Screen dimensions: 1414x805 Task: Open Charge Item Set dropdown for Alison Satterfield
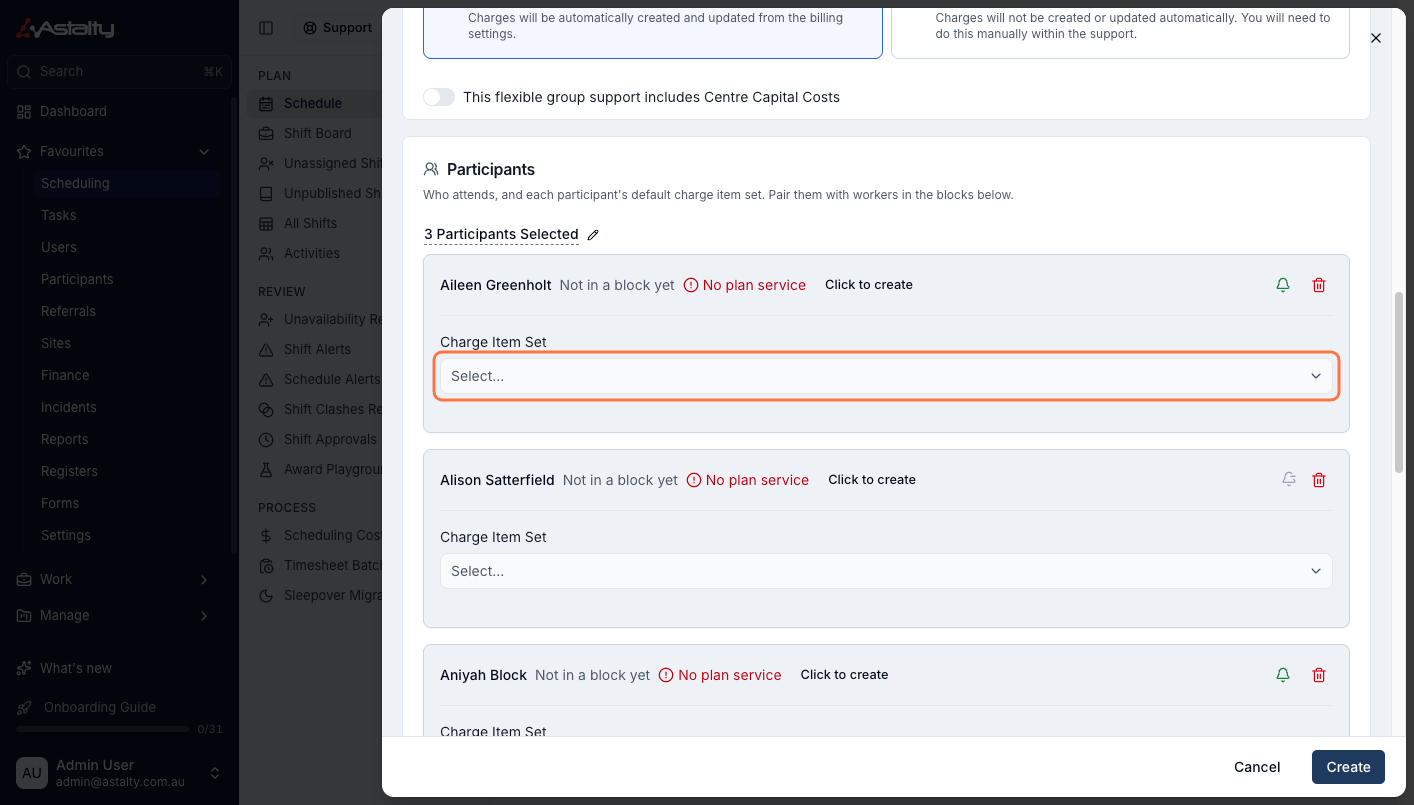coord(886,571)
